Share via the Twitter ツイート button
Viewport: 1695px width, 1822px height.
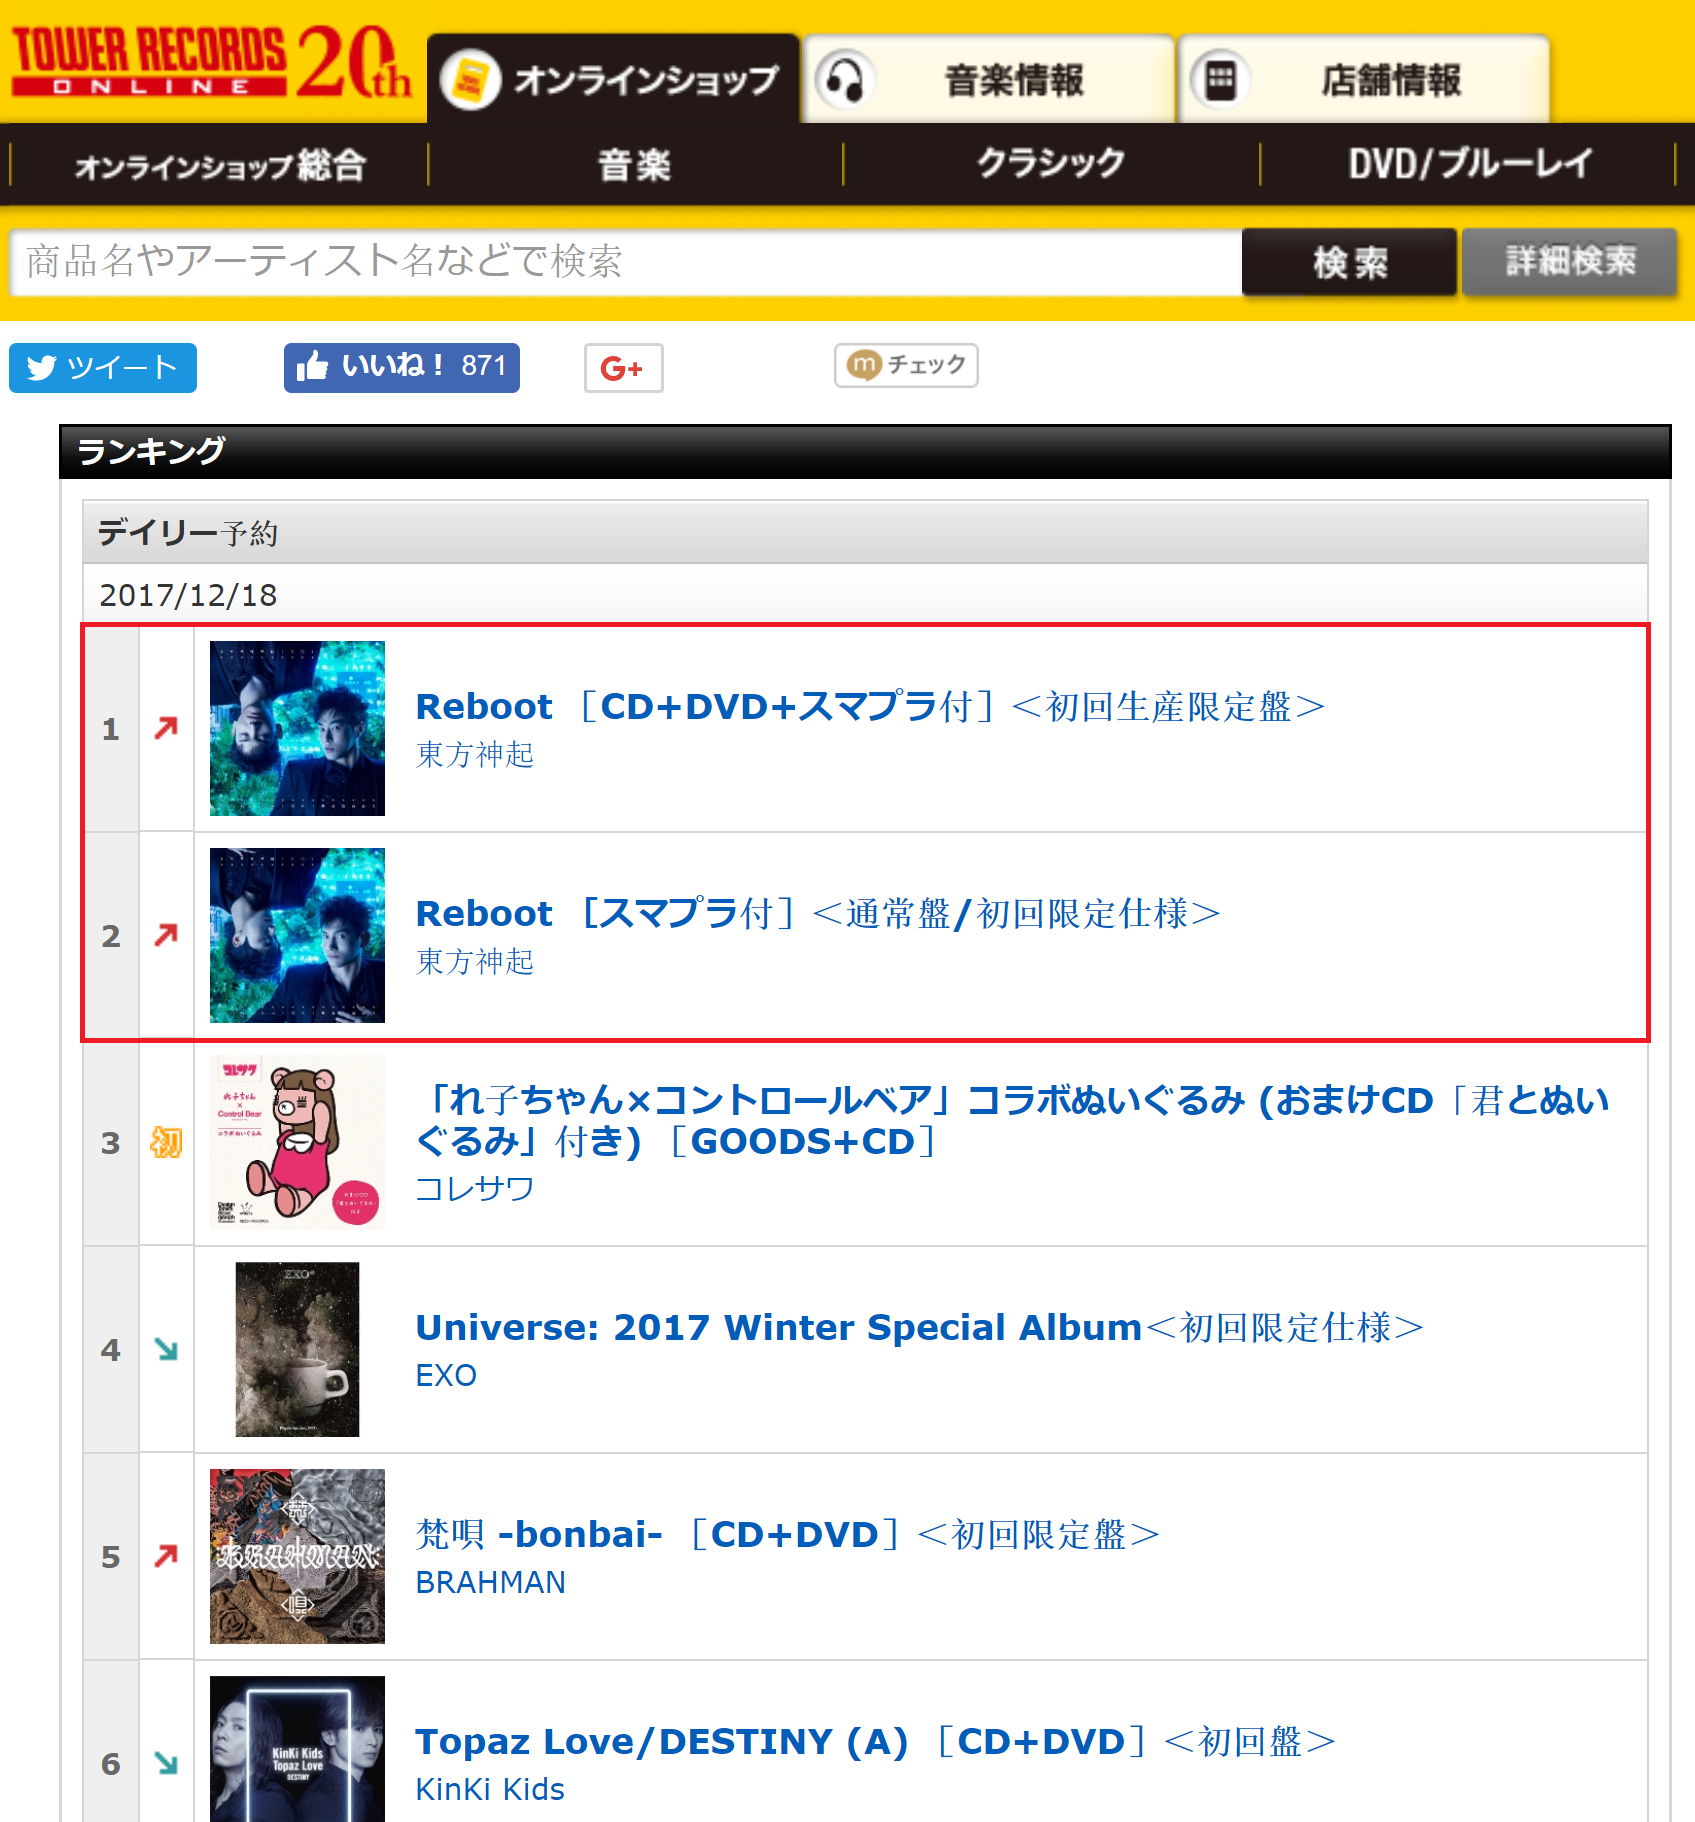point(103,368)
